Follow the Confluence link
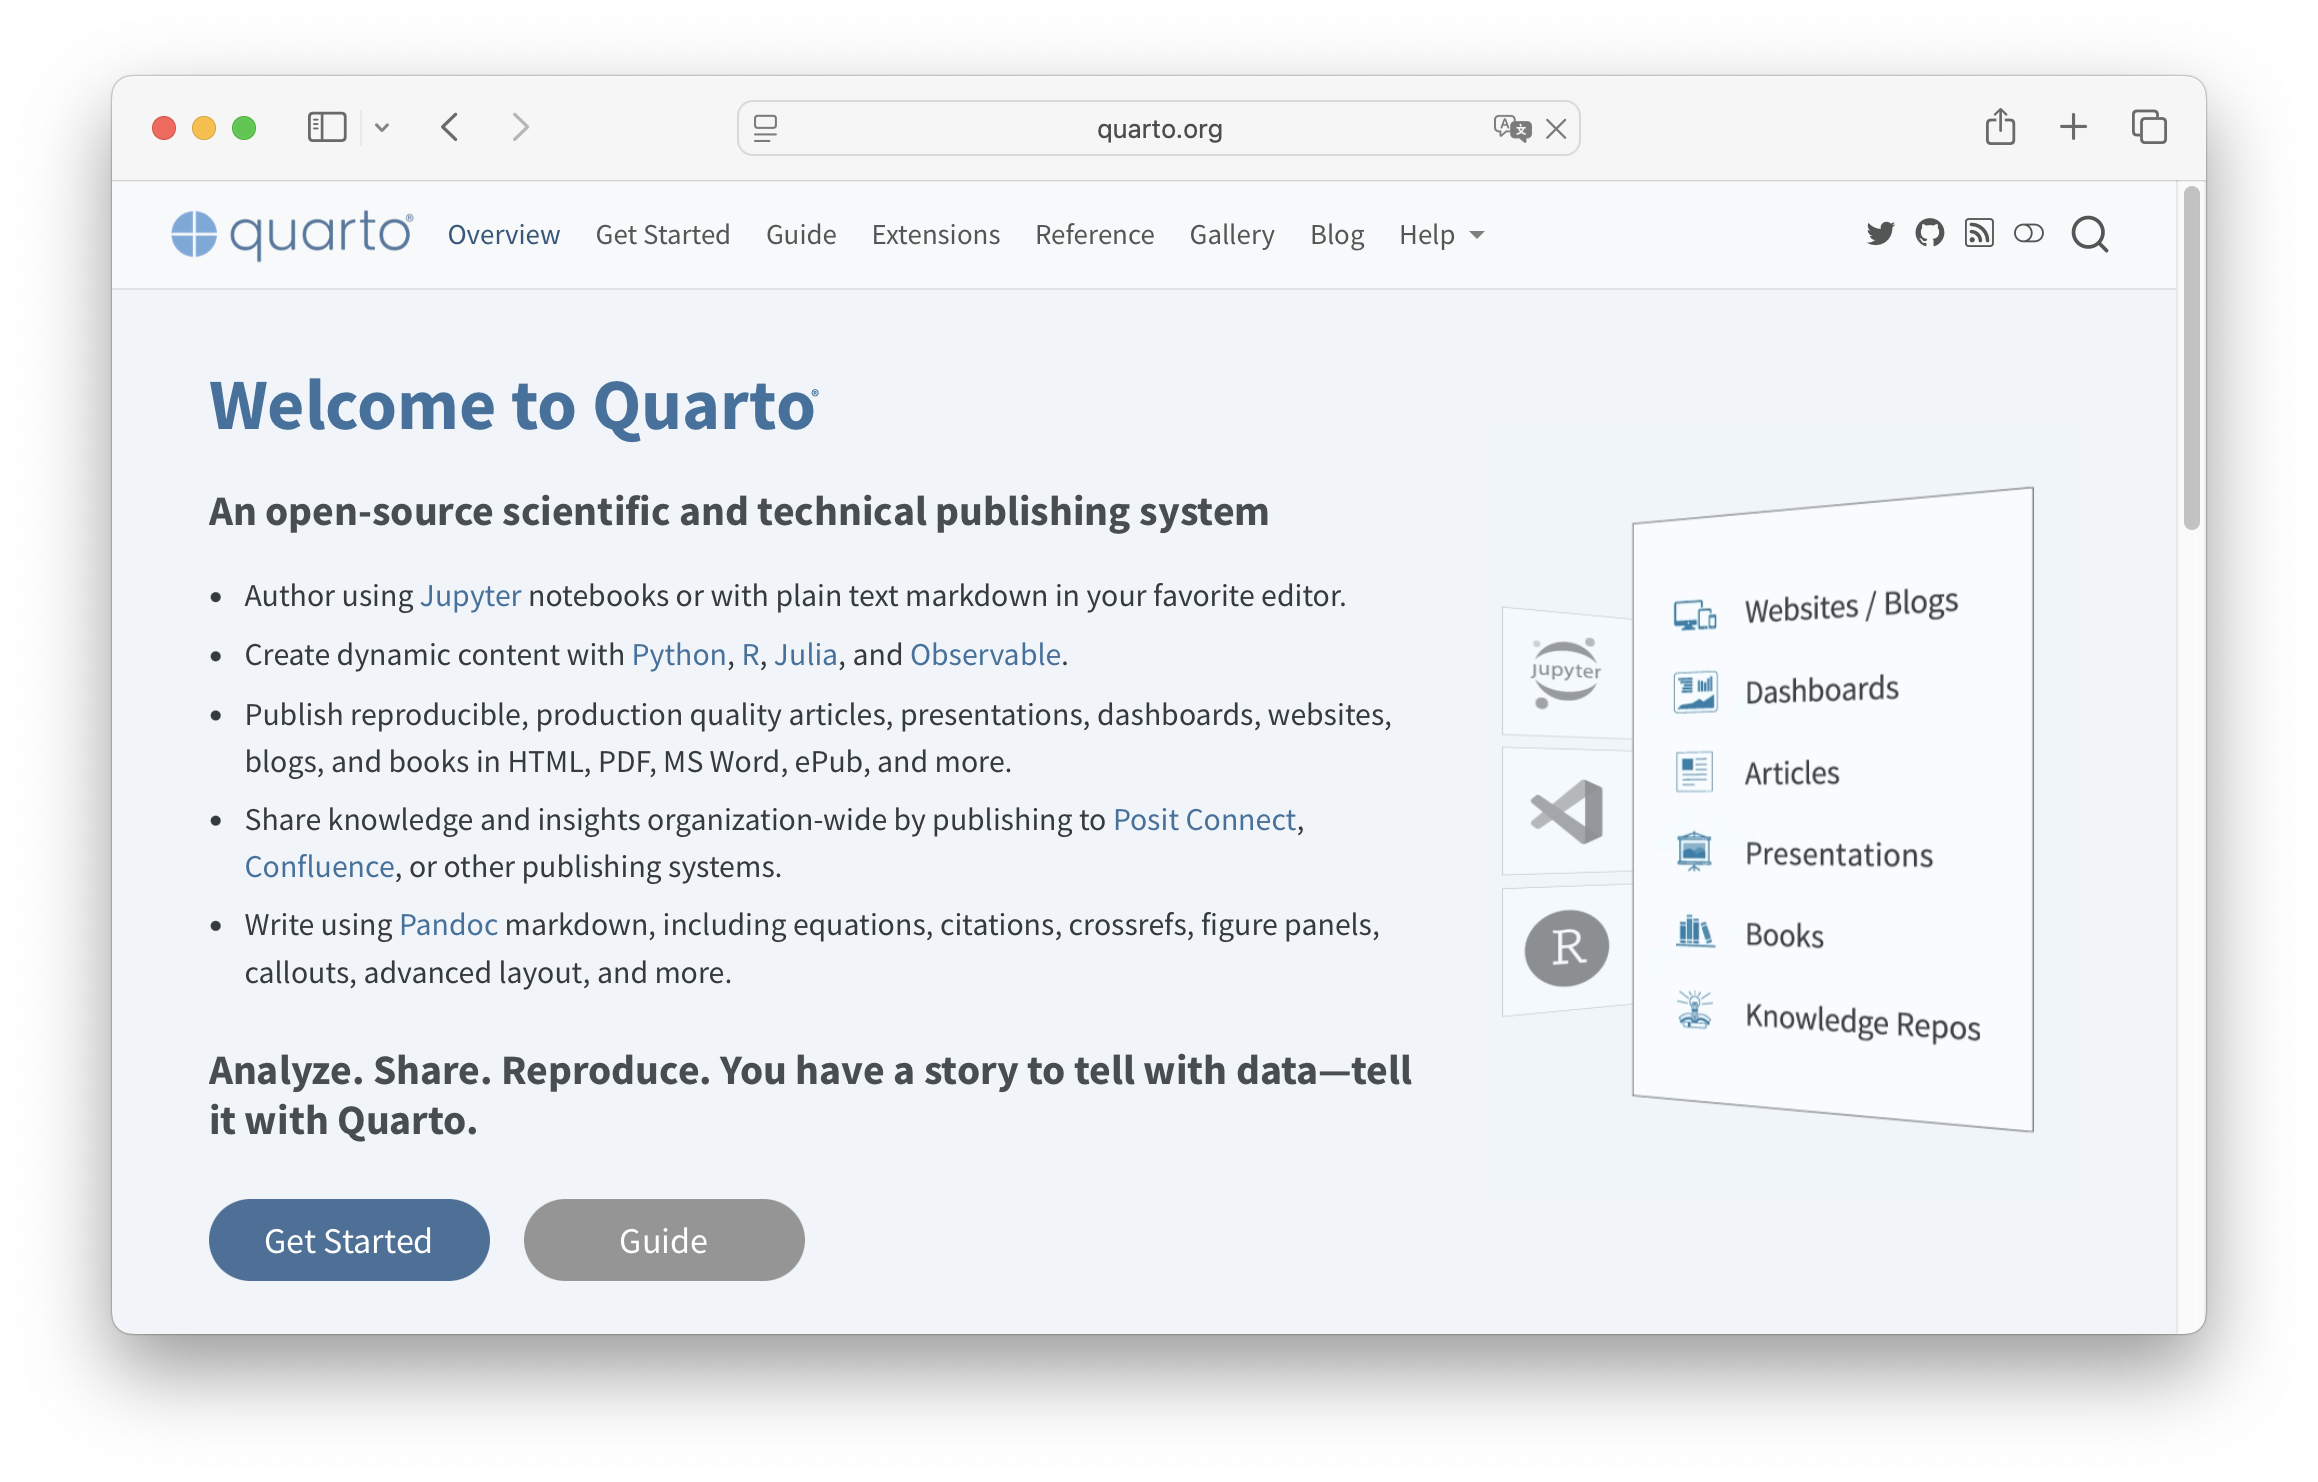Image resolution: width=2318 pixels, height=1482 pixels. (320, 867)
